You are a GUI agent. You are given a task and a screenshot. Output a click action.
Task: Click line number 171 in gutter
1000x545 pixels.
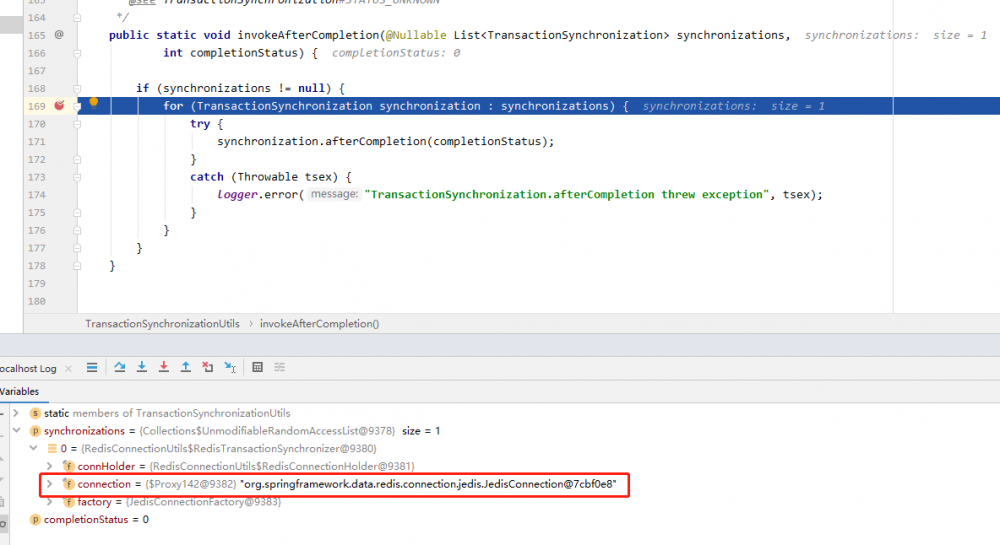click(36, 142)
